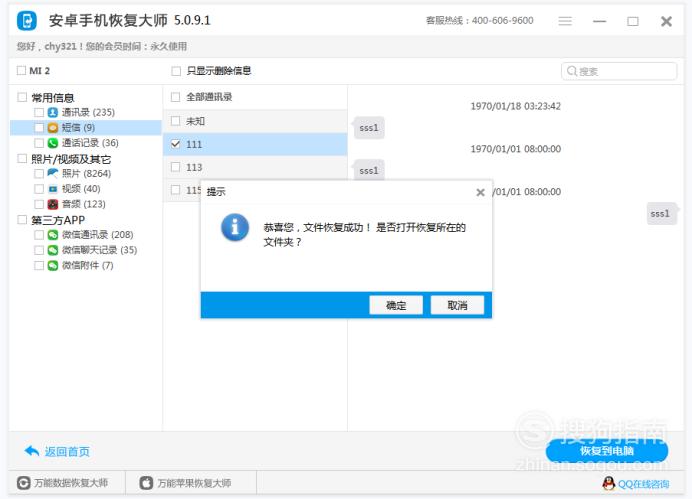This screenshot has height=499, width=692.
Task: Check the 通话记录 (36) checkbox
Action: pos(39,143)
